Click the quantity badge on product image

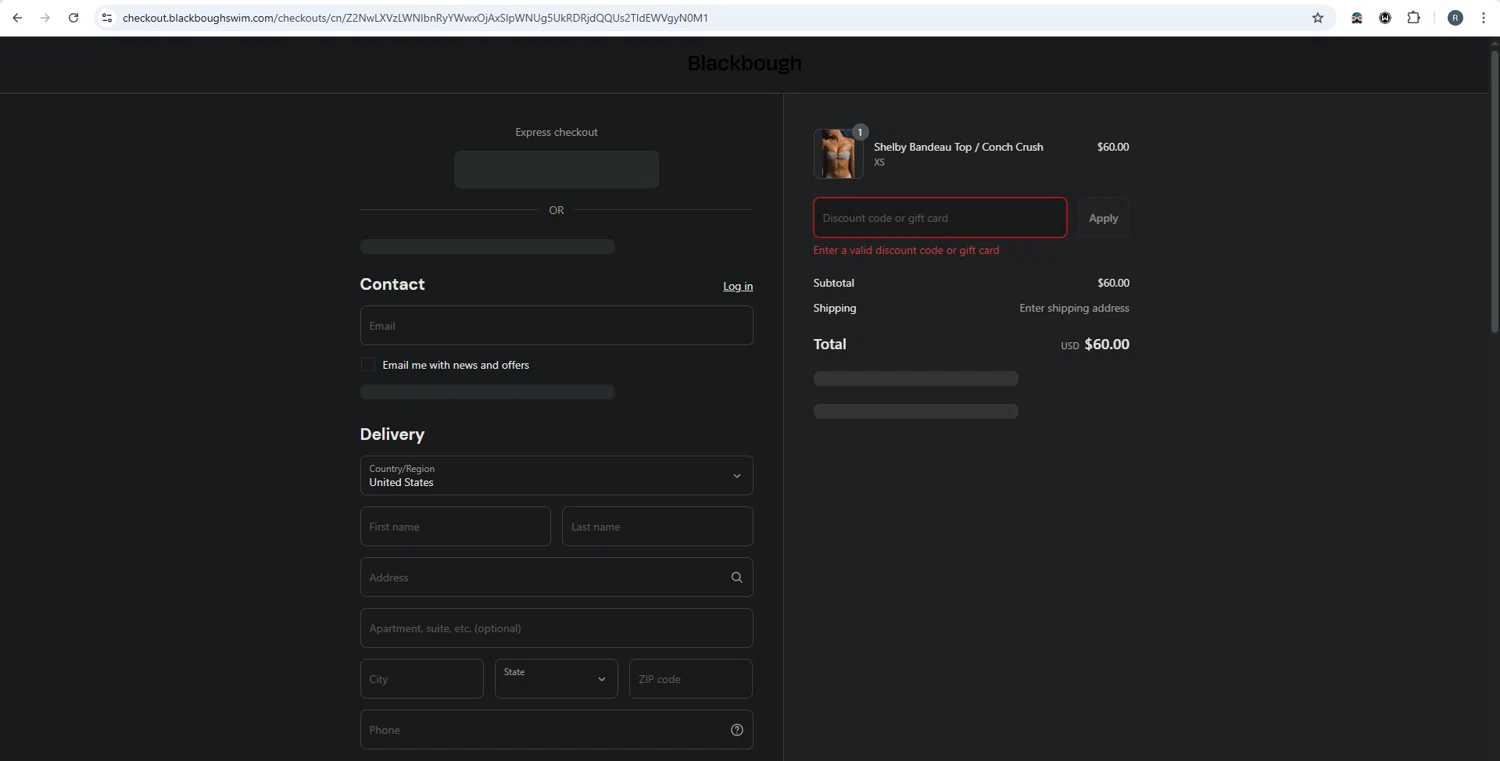pyautogui.click(x=860, y=132)
